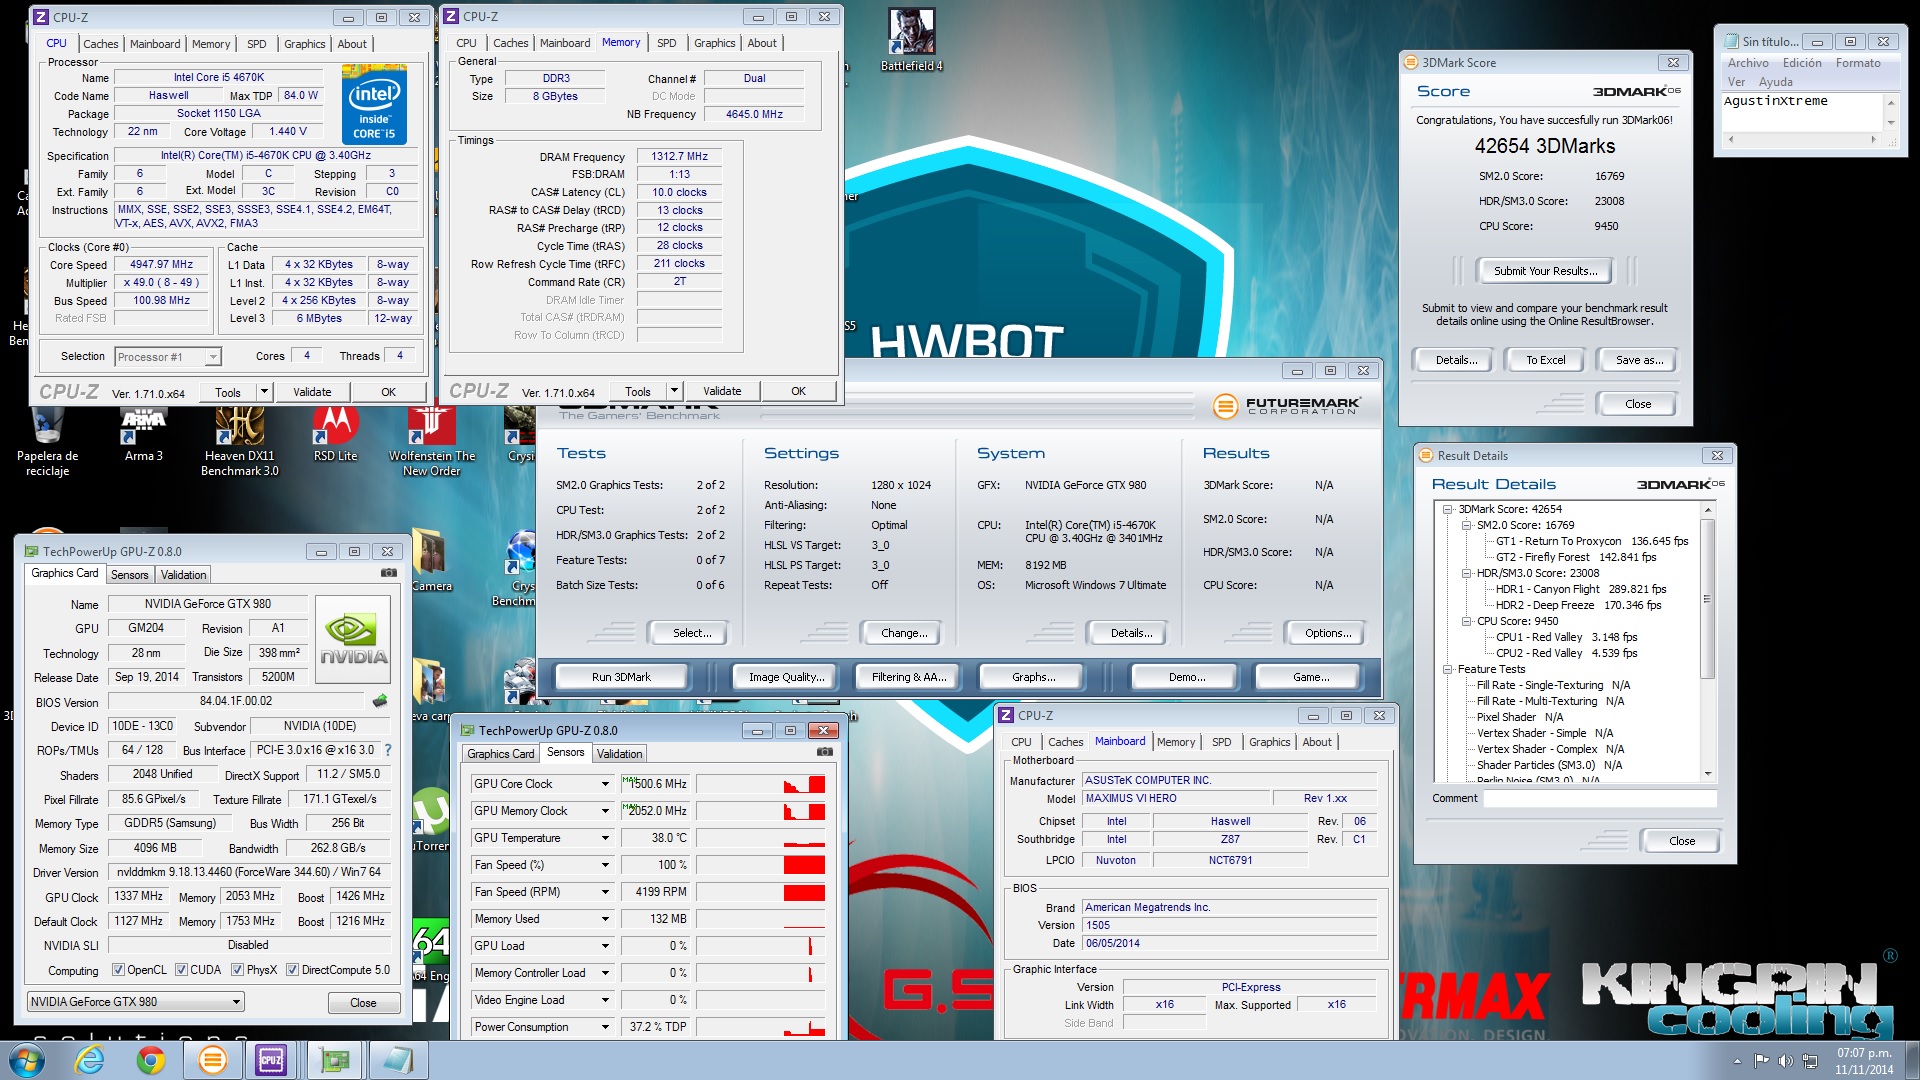Click the To Excel button
Viewport: 1920px width, 1080px height.
coord(1546,360)
